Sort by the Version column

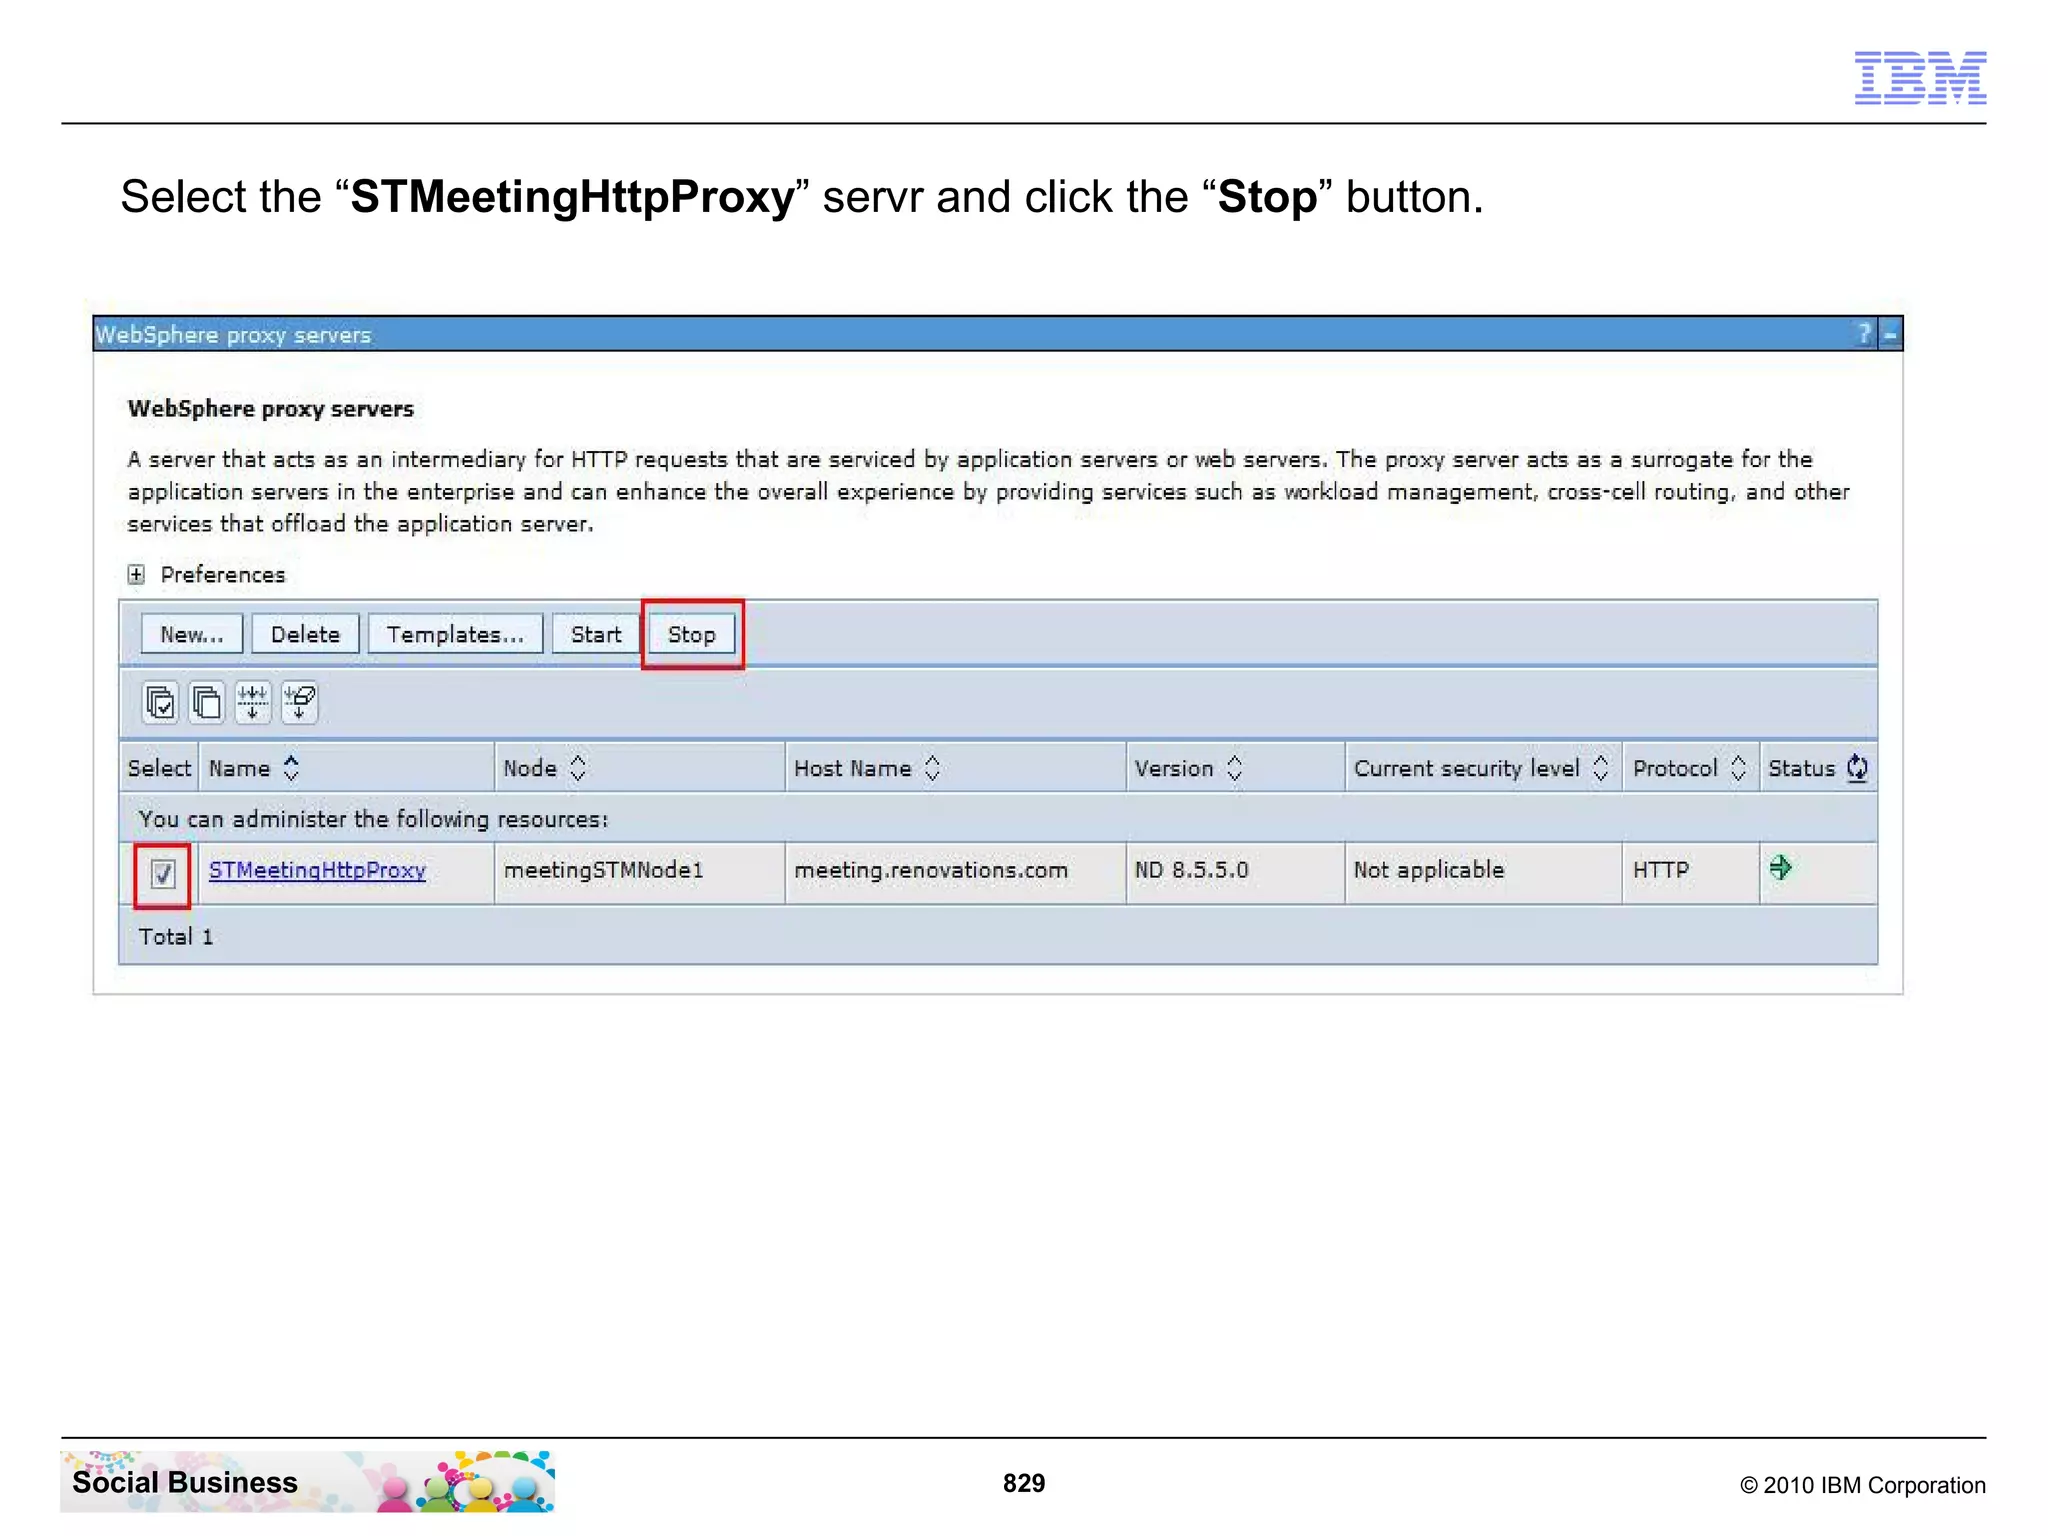coord(1234,768)
